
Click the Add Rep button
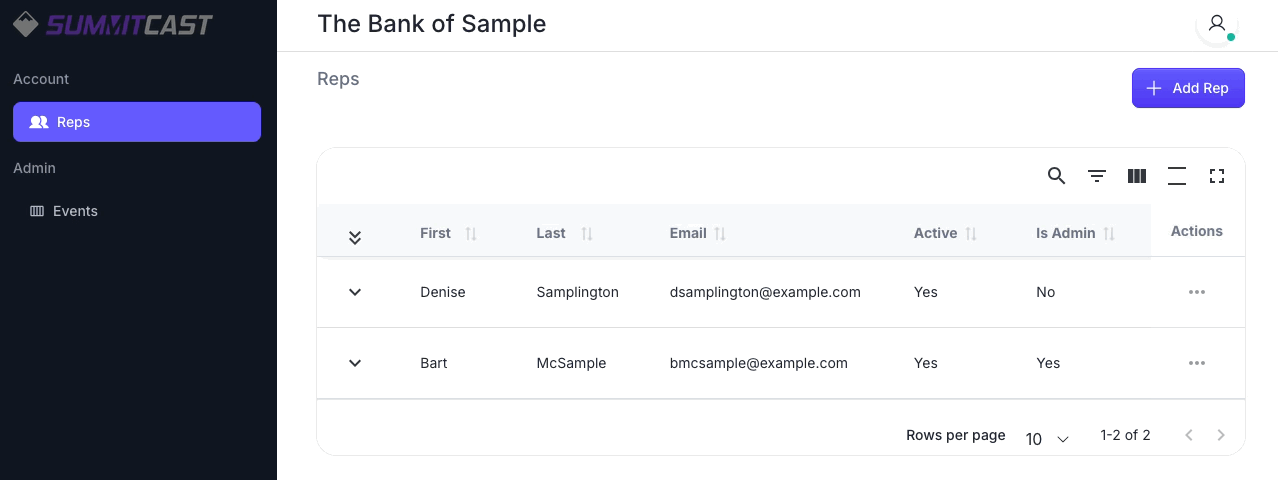1188,88
